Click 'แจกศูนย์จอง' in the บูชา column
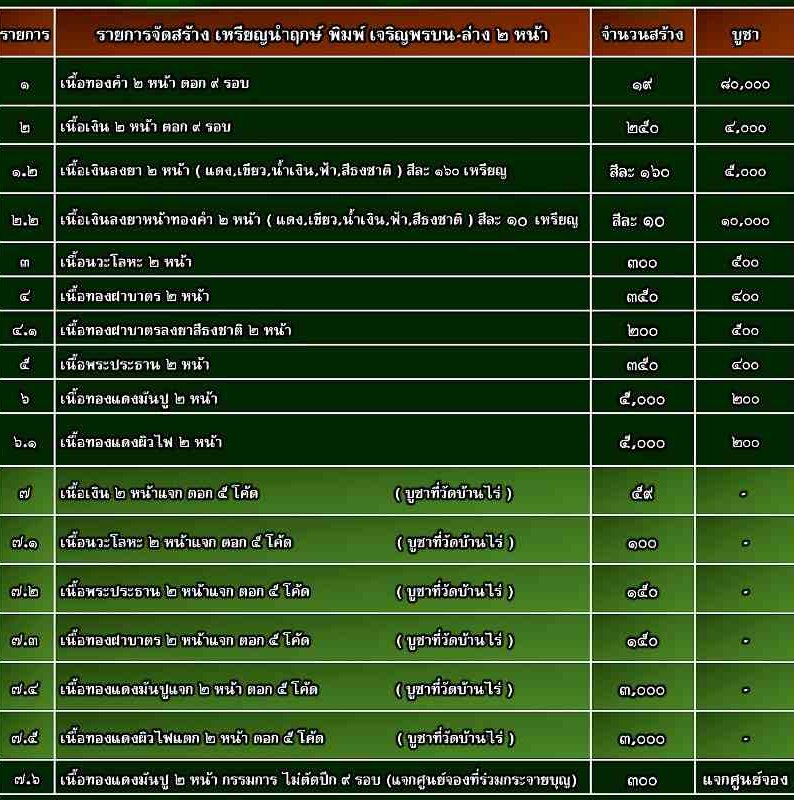 [x=745, y=779]
